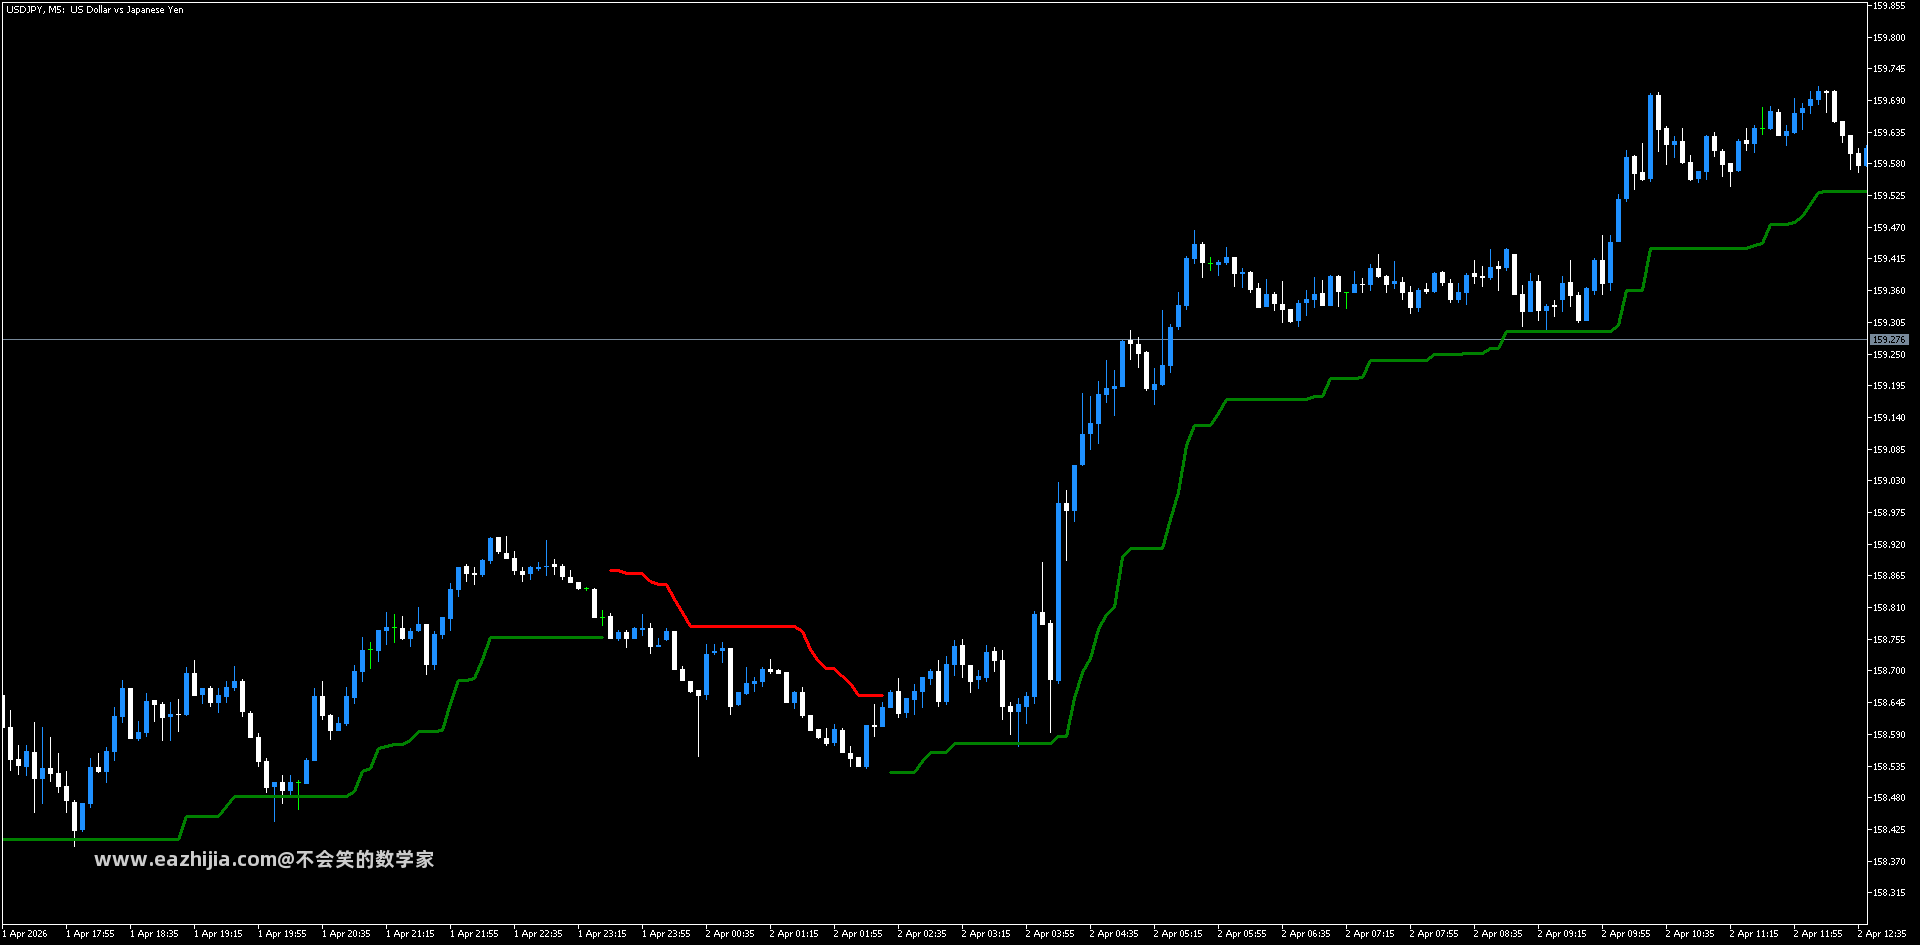1920x945 pixels.
Task: Click the 159.140 price scale label
Action: (x=1889, y=418)
